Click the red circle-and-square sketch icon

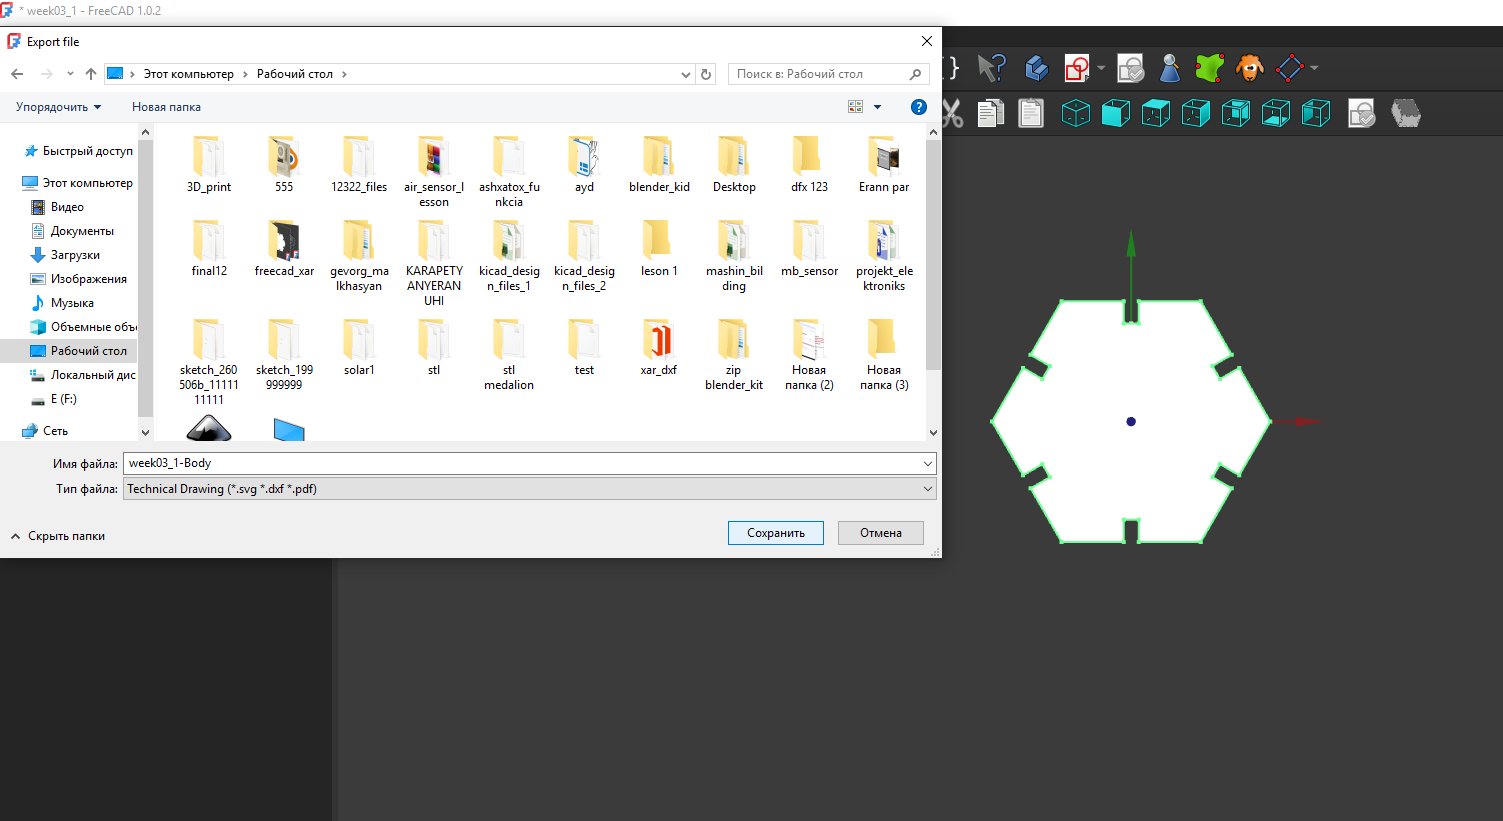click(x=1077, y=68)
